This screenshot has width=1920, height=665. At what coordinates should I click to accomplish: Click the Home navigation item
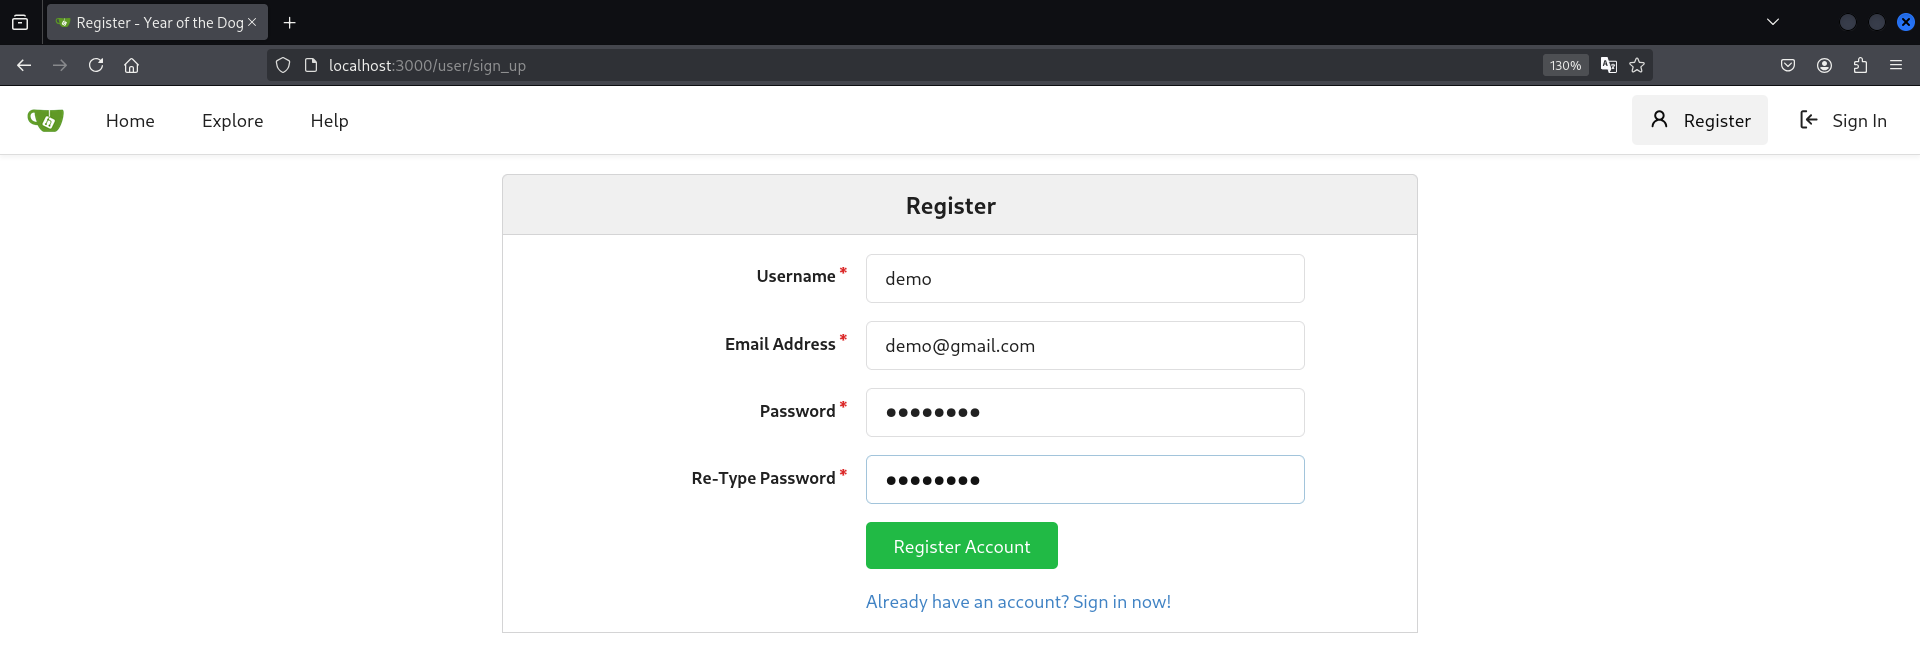(x=130, y=121)
